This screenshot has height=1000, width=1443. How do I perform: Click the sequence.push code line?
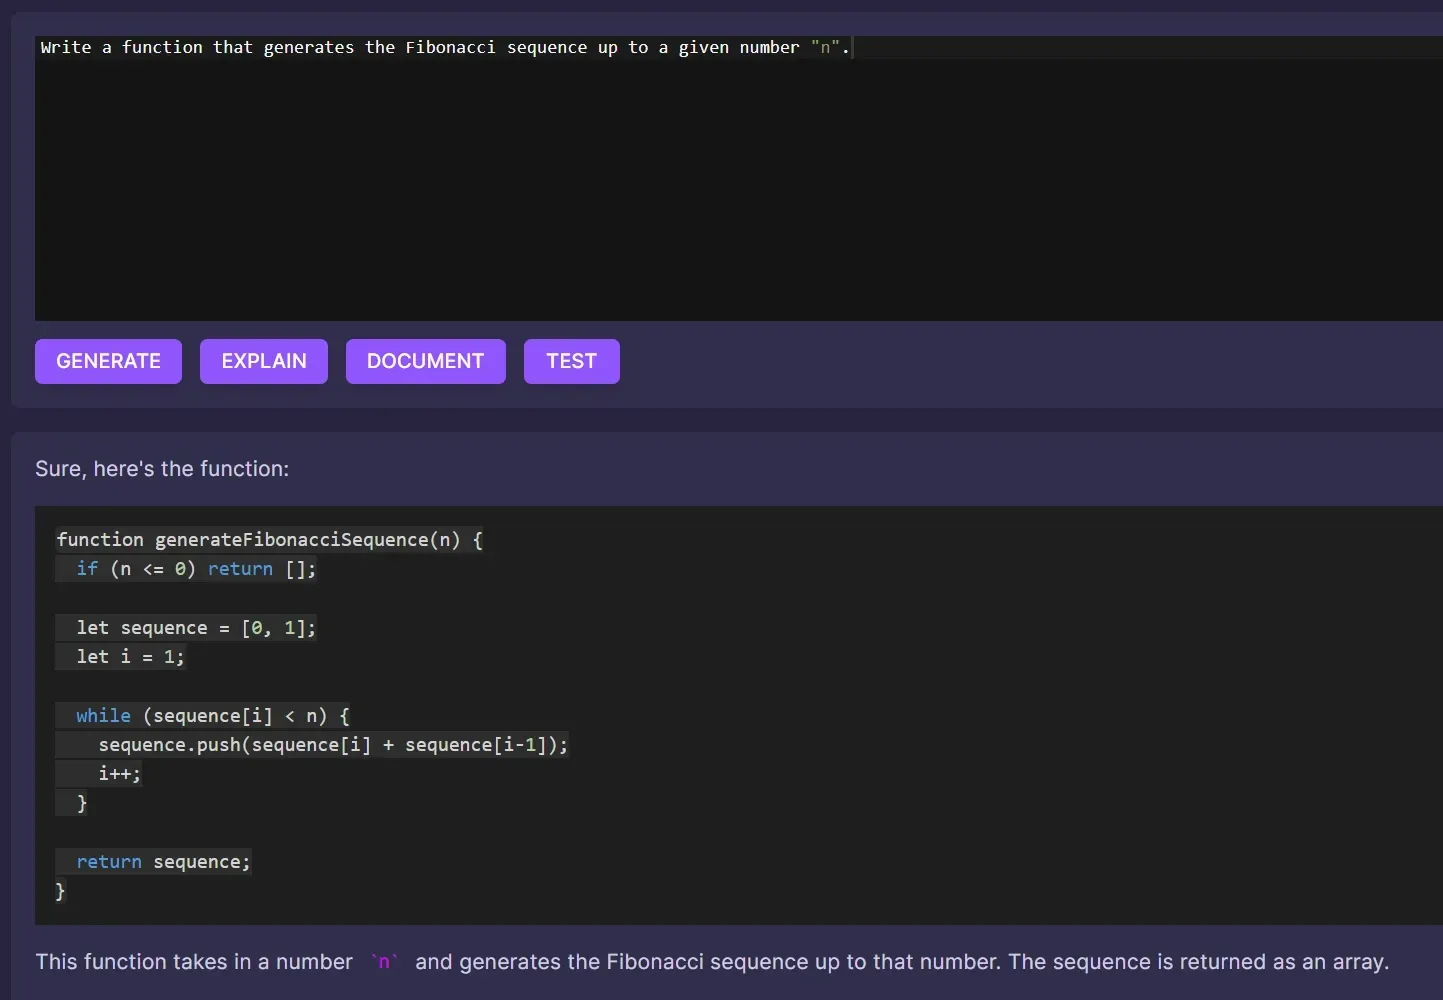[x=332, y=745]
